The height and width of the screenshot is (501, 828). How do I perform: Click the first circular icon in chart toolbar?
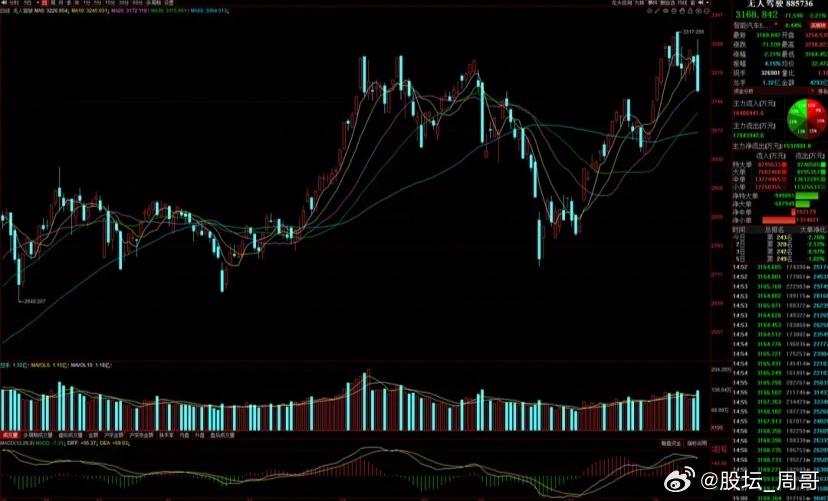click(x=650, y=11)
